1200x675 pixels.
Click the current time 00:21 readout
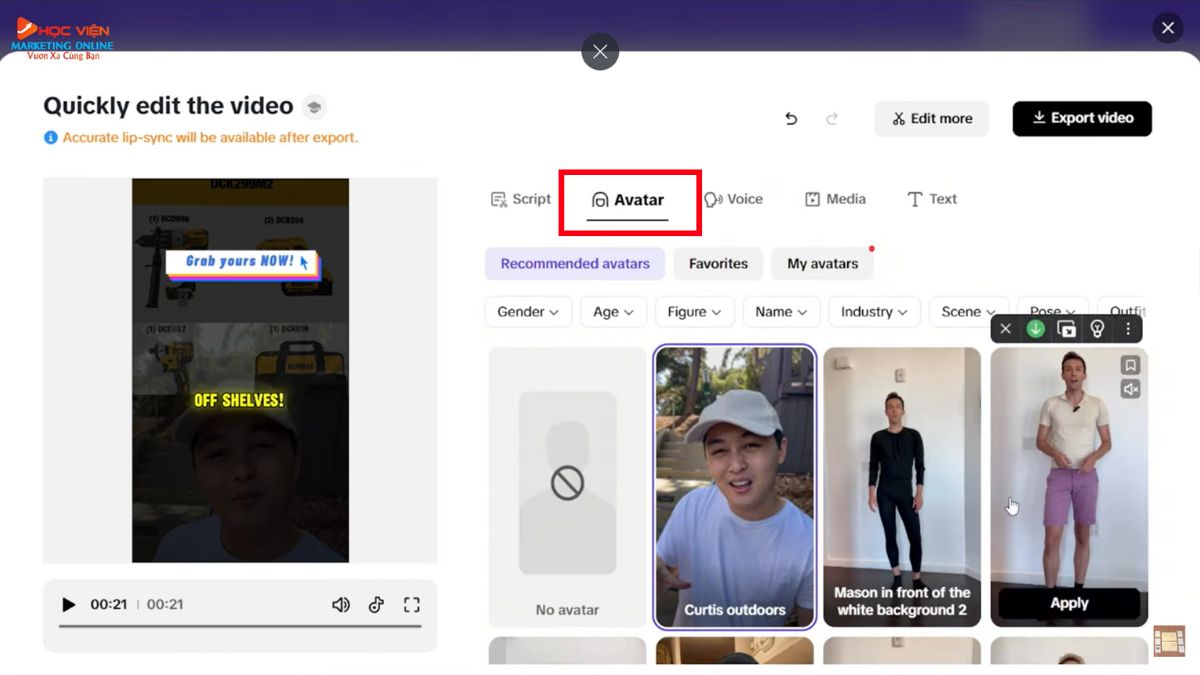108,604
